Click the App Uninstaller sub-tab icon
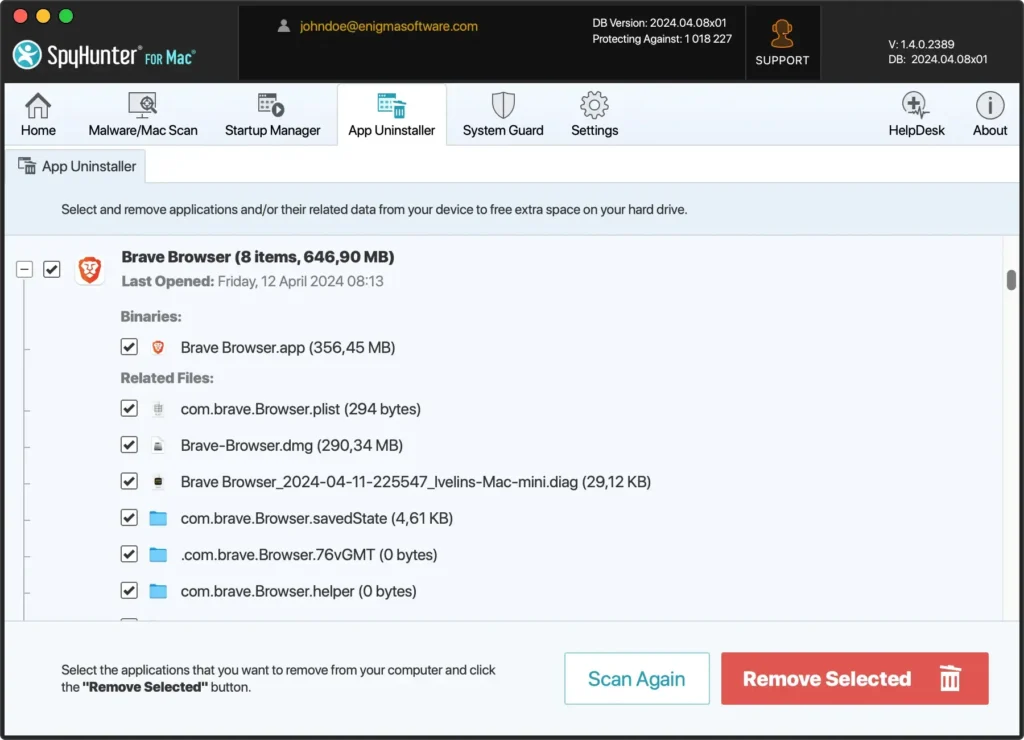This screenshot has height=740, width=1024. [27, 166]
